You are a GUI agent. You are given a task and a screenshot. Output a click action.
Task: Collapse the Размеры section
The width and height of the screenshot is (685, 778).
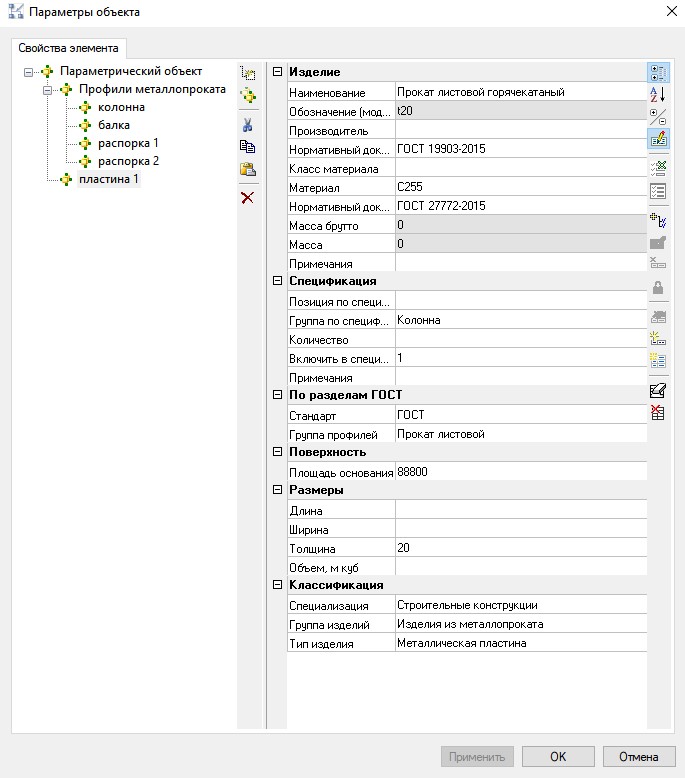[277, 490]
